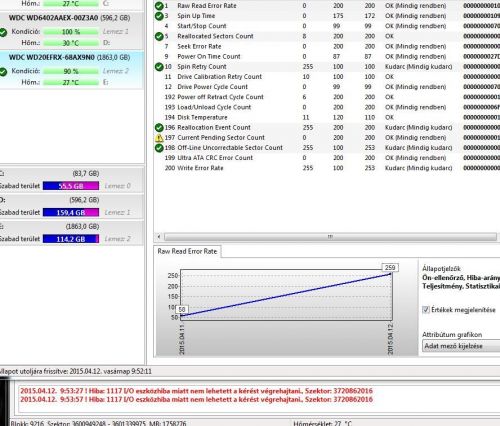Screen dimensions: 500x426
Task: Select the Write Error Rate attribute row
Action: click(x=327, y=168)
